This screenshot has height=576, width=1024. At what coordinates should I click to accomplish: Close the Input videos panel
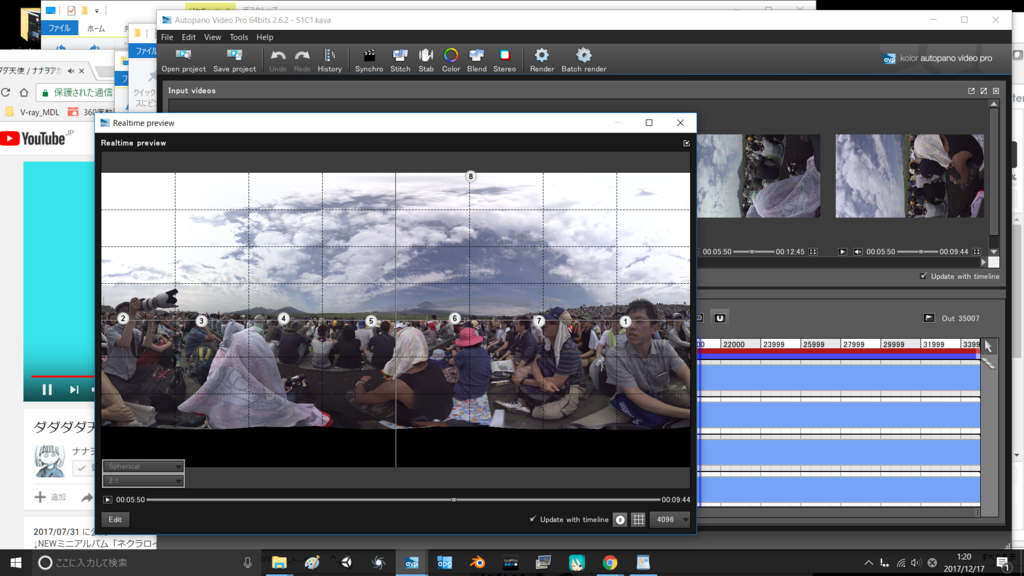point(996,91)
